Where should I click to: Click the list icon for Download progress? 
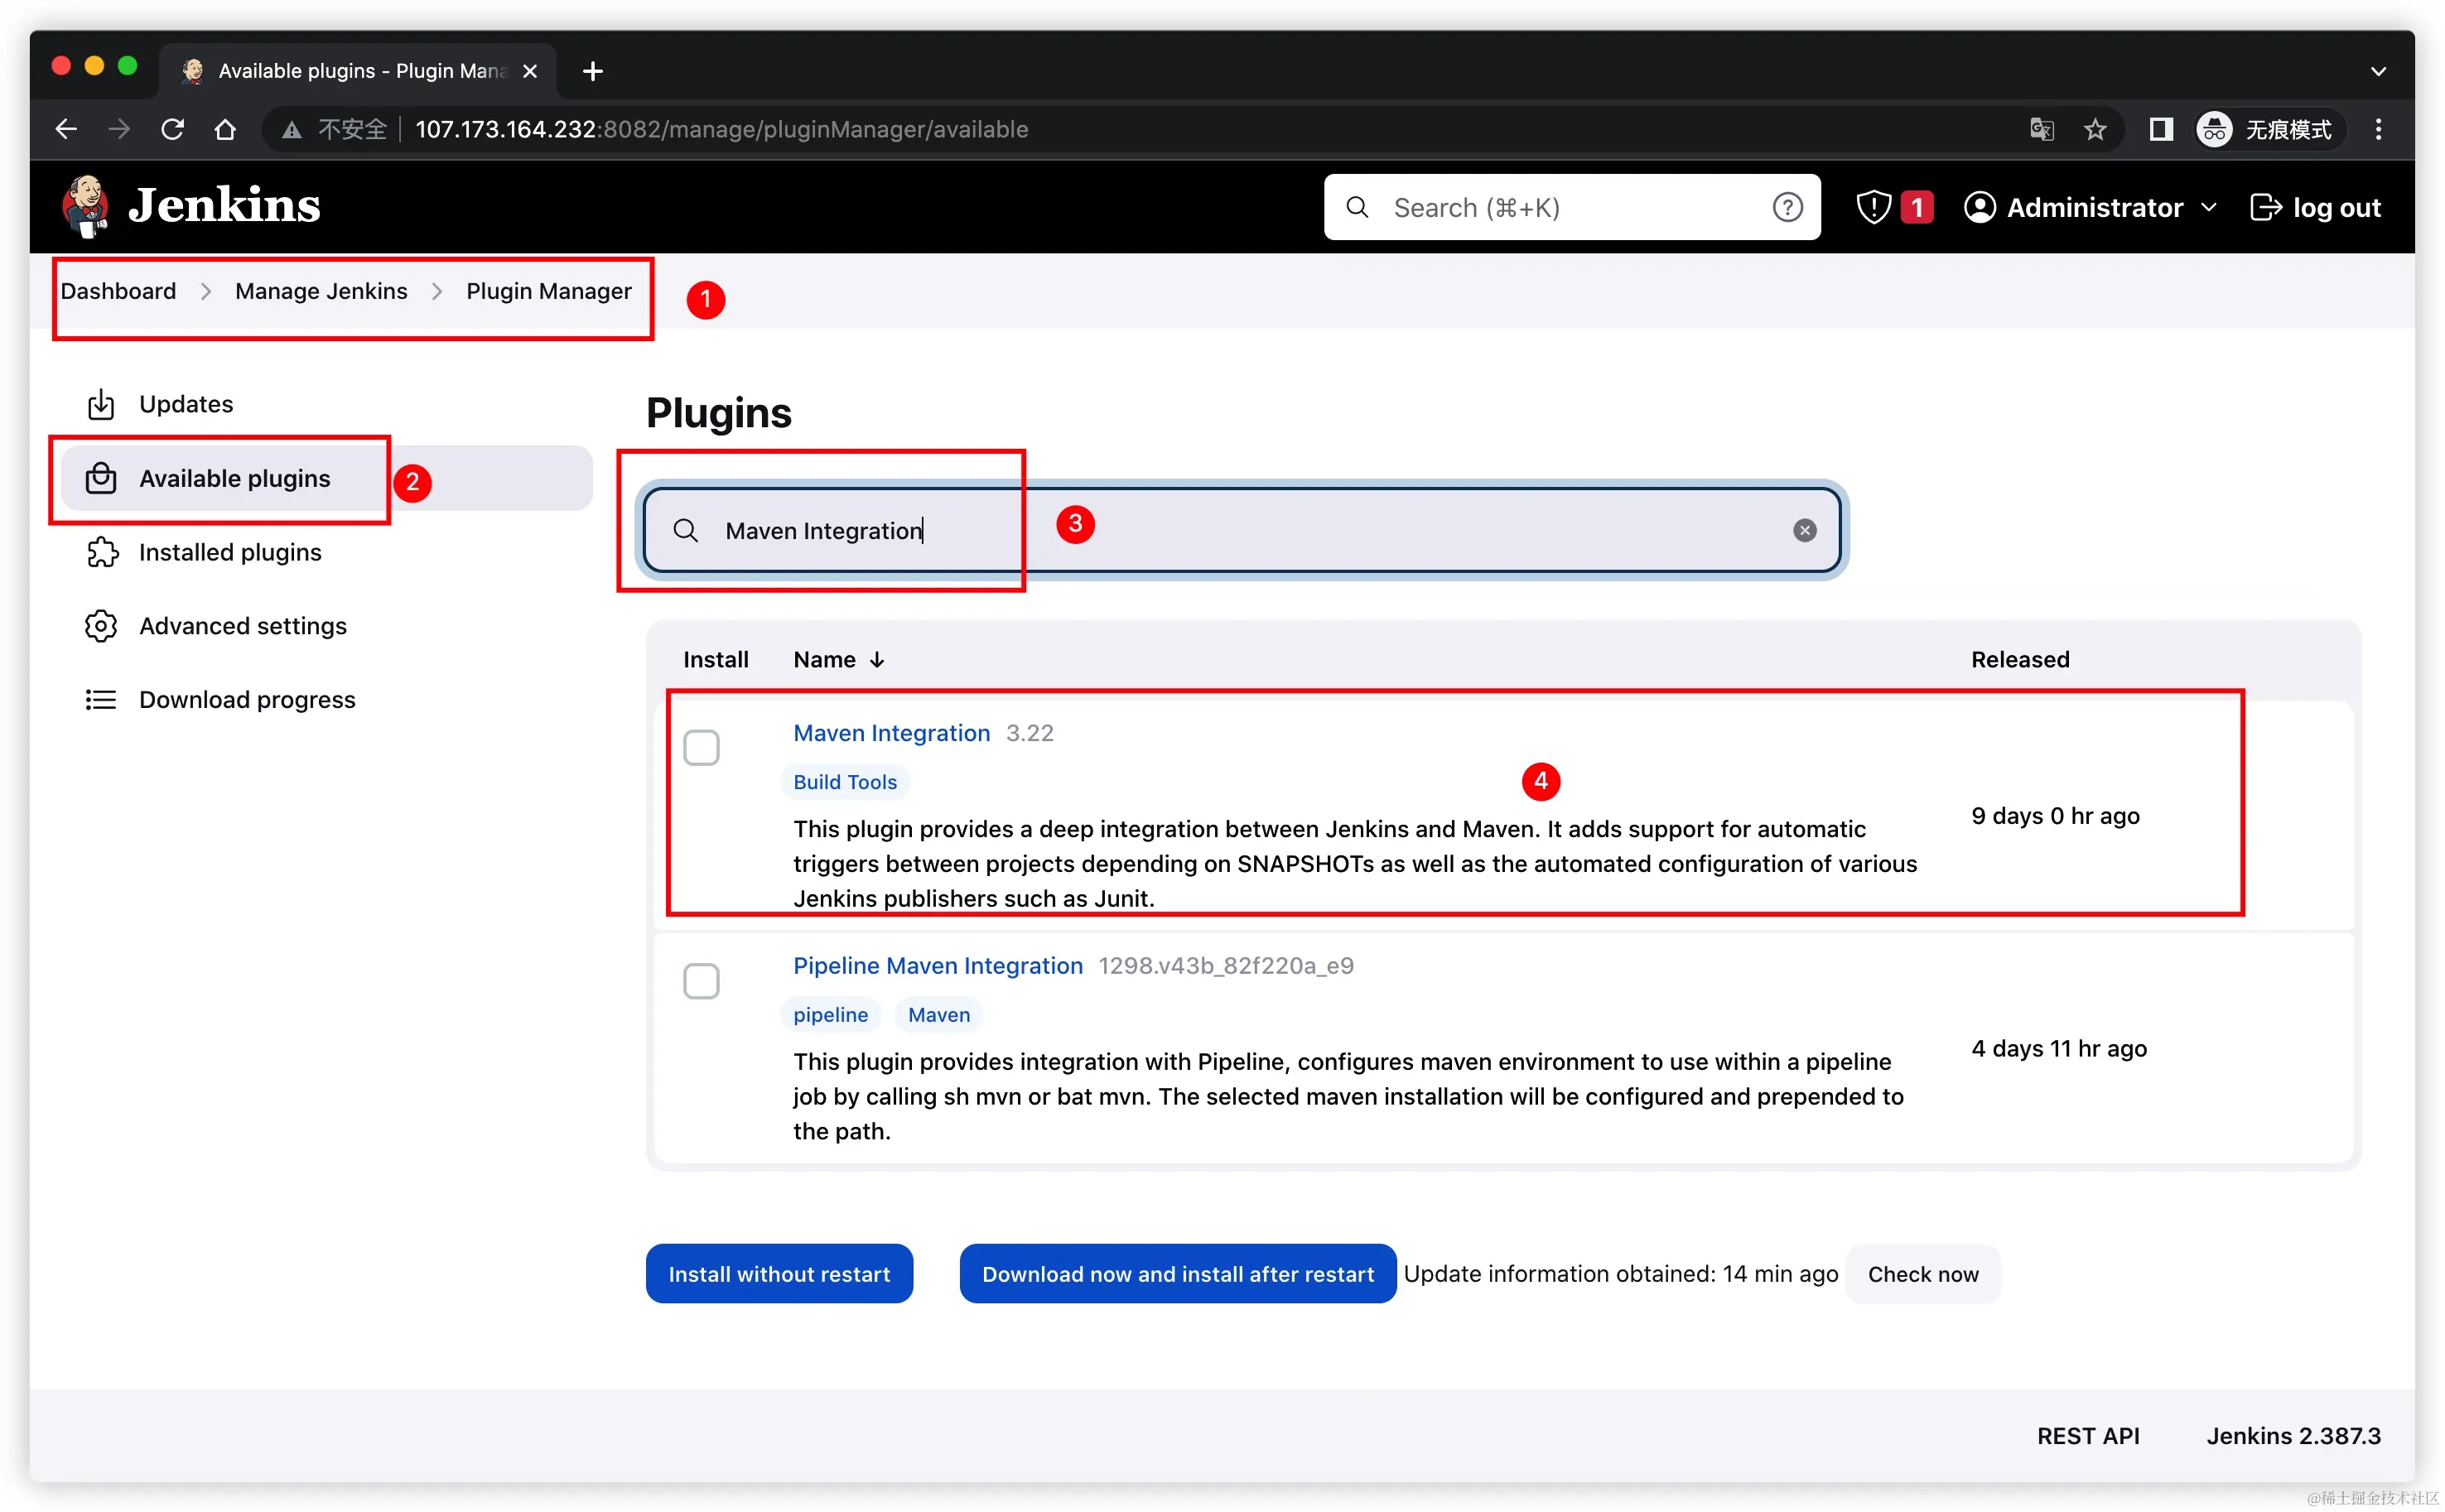tap(100, 700)
